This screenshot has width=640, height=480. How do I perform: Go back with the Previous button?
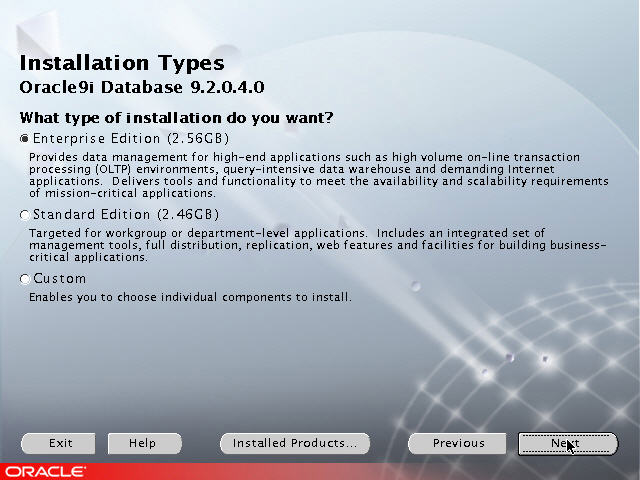coord(457,443)
